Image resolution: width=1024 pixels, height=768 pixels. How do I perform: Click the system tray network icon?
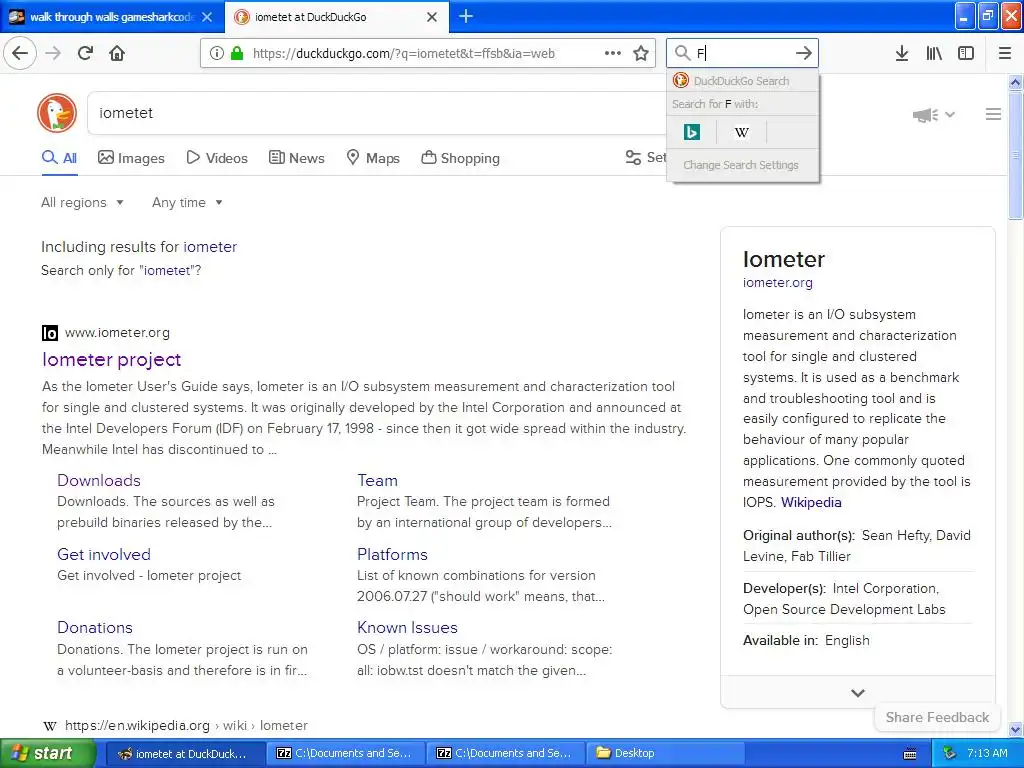point(950,753)
